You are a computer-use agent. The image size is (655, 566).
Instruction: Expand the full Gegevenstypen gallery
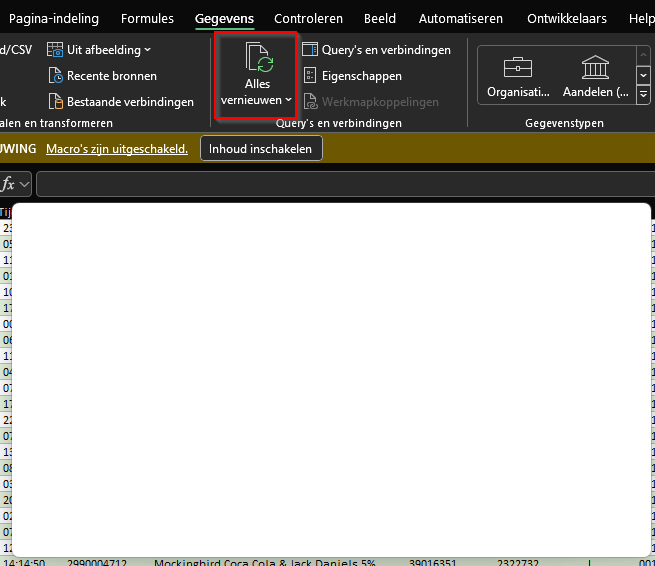coord(643,94)
